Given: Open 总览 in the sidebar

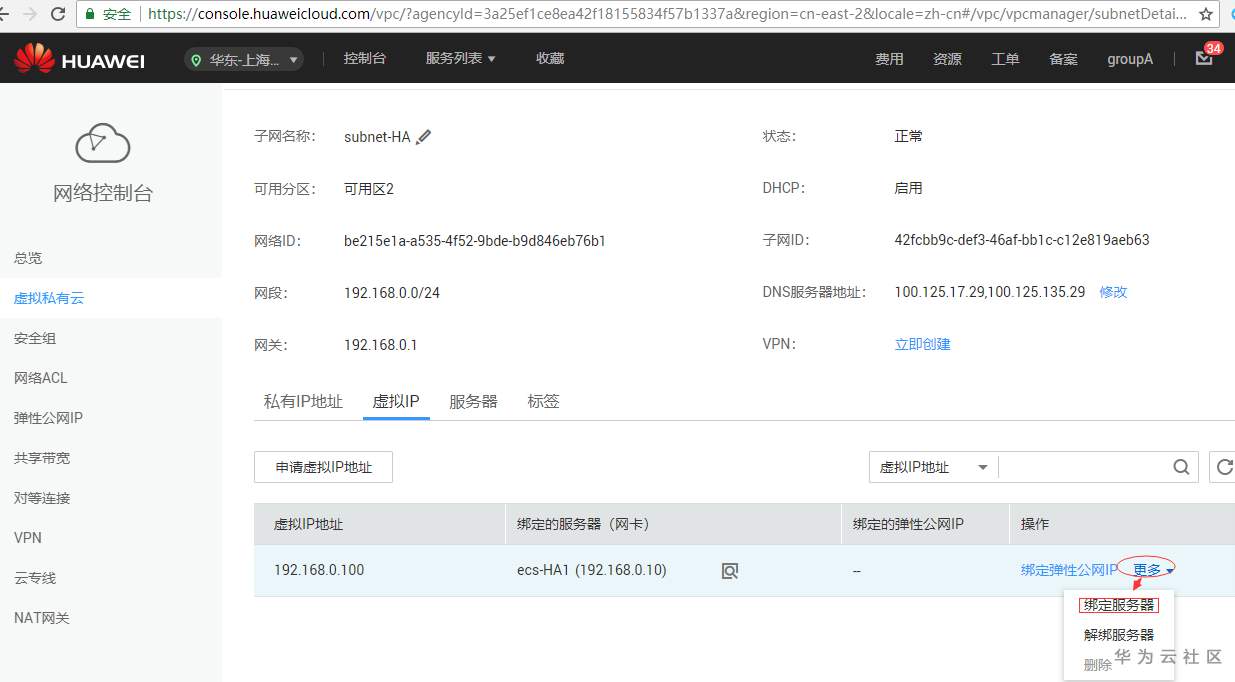Looking at the screenshot, I should [x=28, y=258].
